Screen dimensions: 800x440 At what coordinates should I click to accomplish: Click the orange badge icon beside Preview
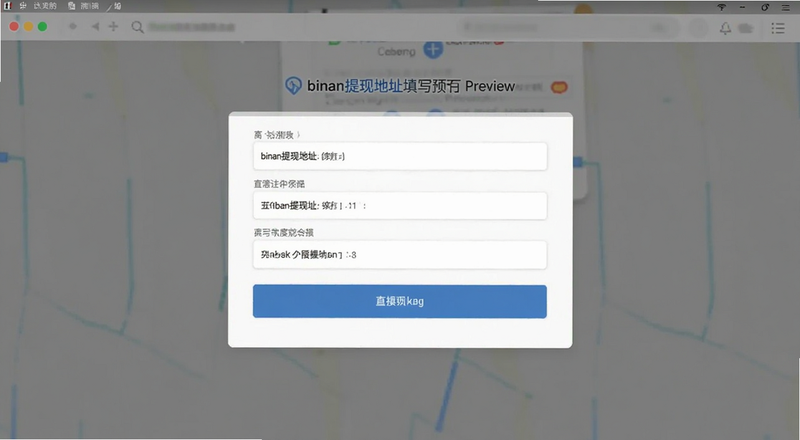559,87
